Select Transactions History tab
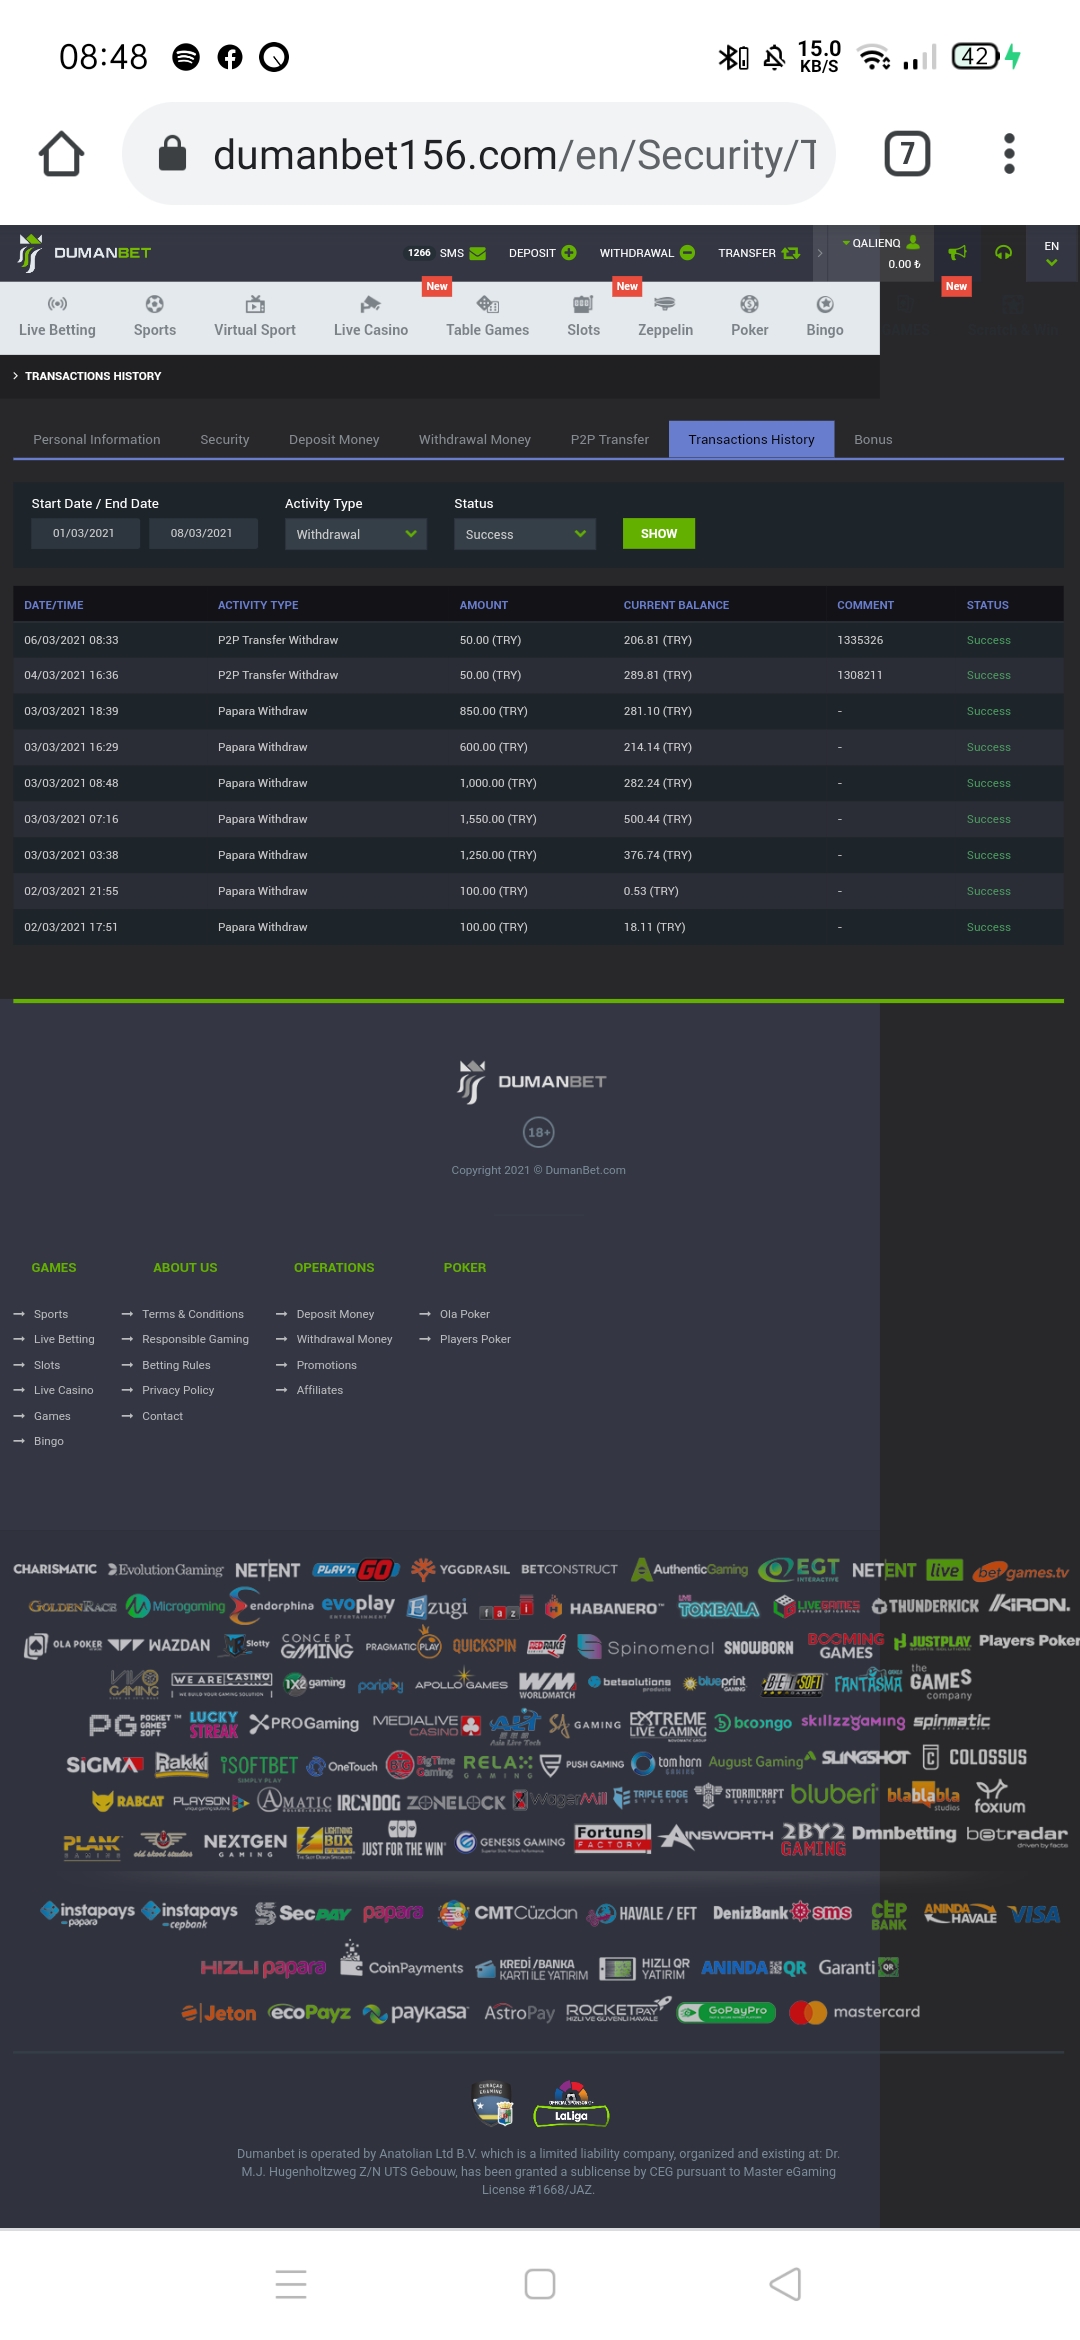This screenshot has width=1080, height=2340. (x=752, y=439)
